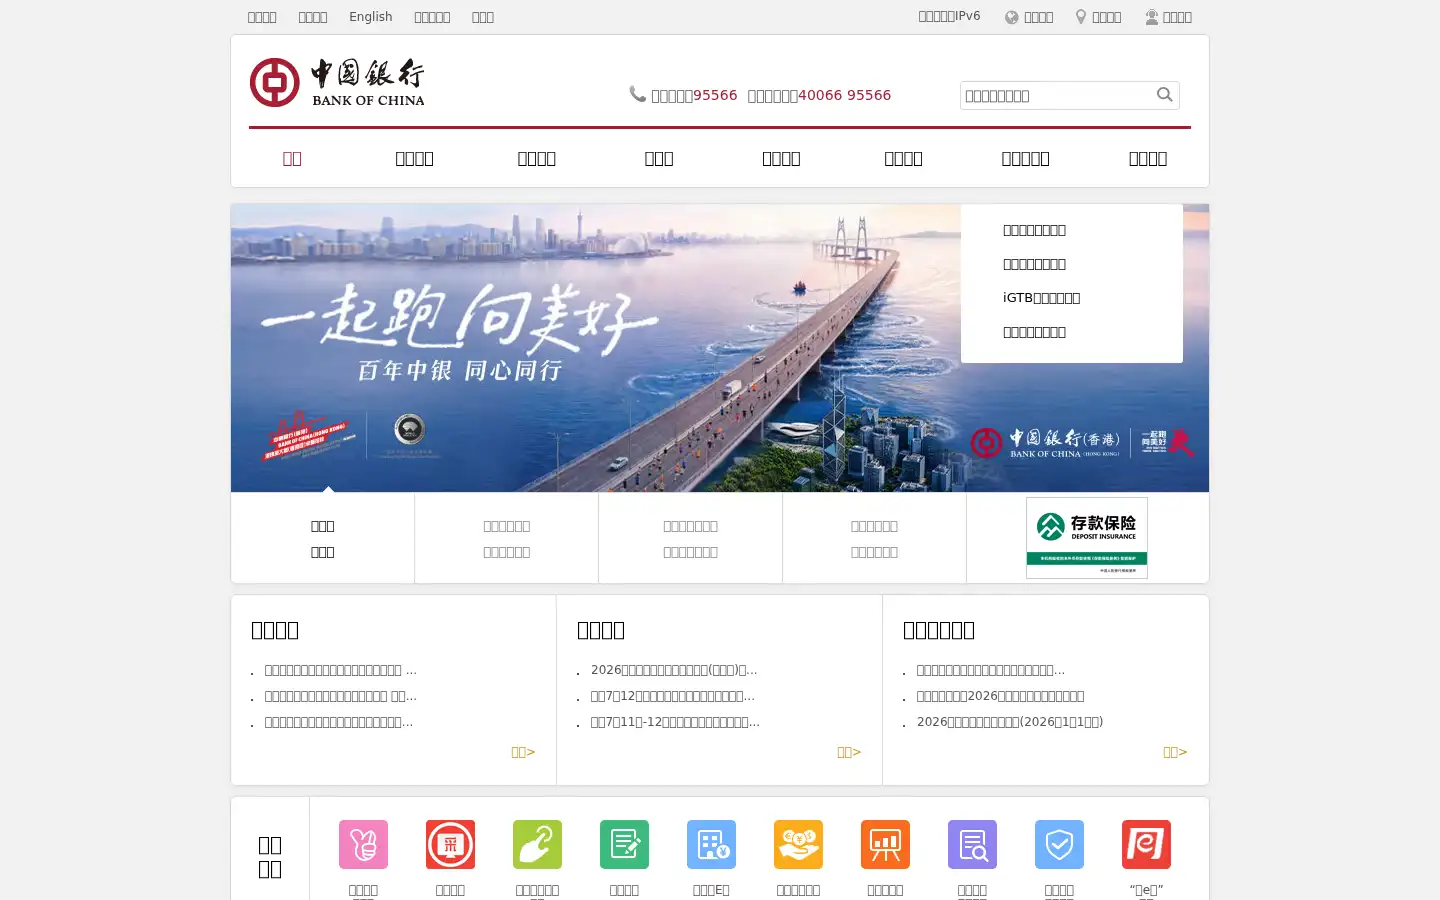The width and height of the screenshot is (1440, 900).
Task: Open the orange presentation-chart service icon
Action: coord(885,845)
